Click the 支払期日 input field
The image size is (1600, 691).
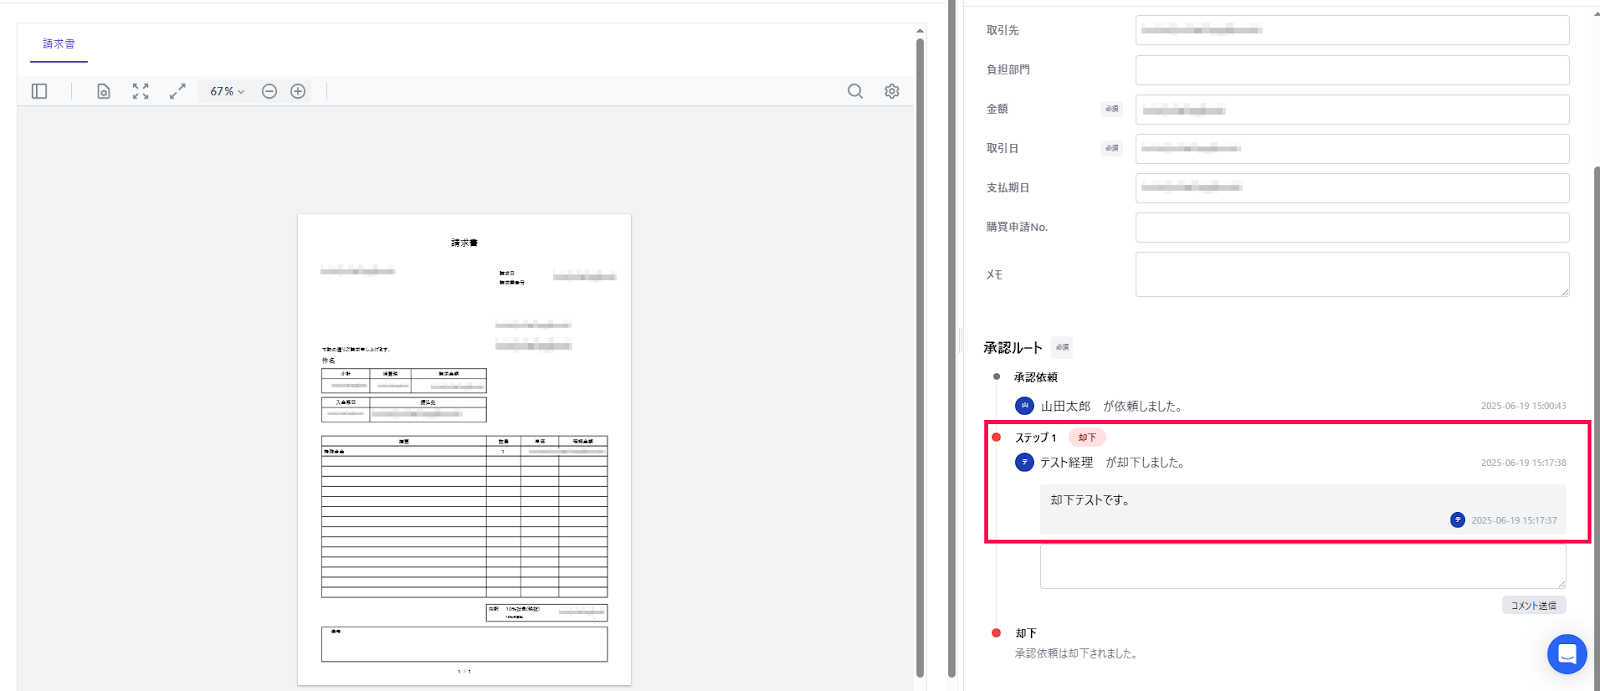(1352, 188)
